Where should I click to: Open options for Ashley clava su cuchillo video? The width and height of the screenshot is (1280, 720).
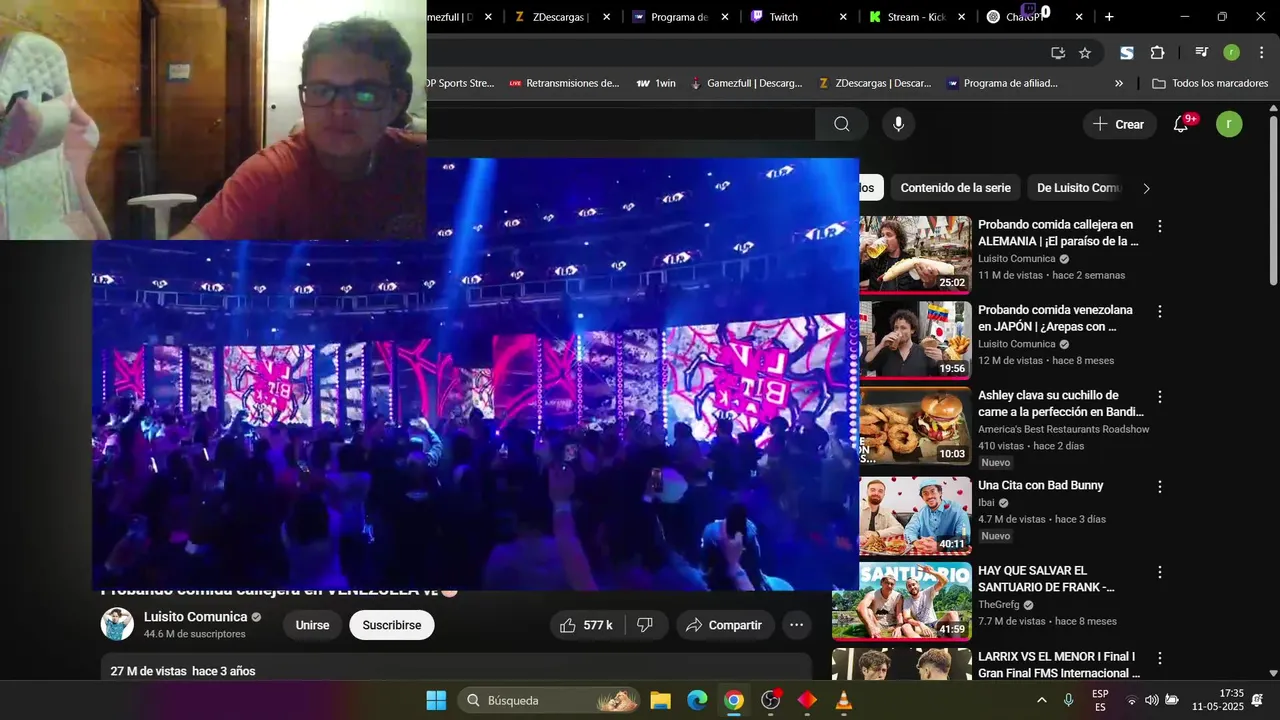coord(1160,396)
